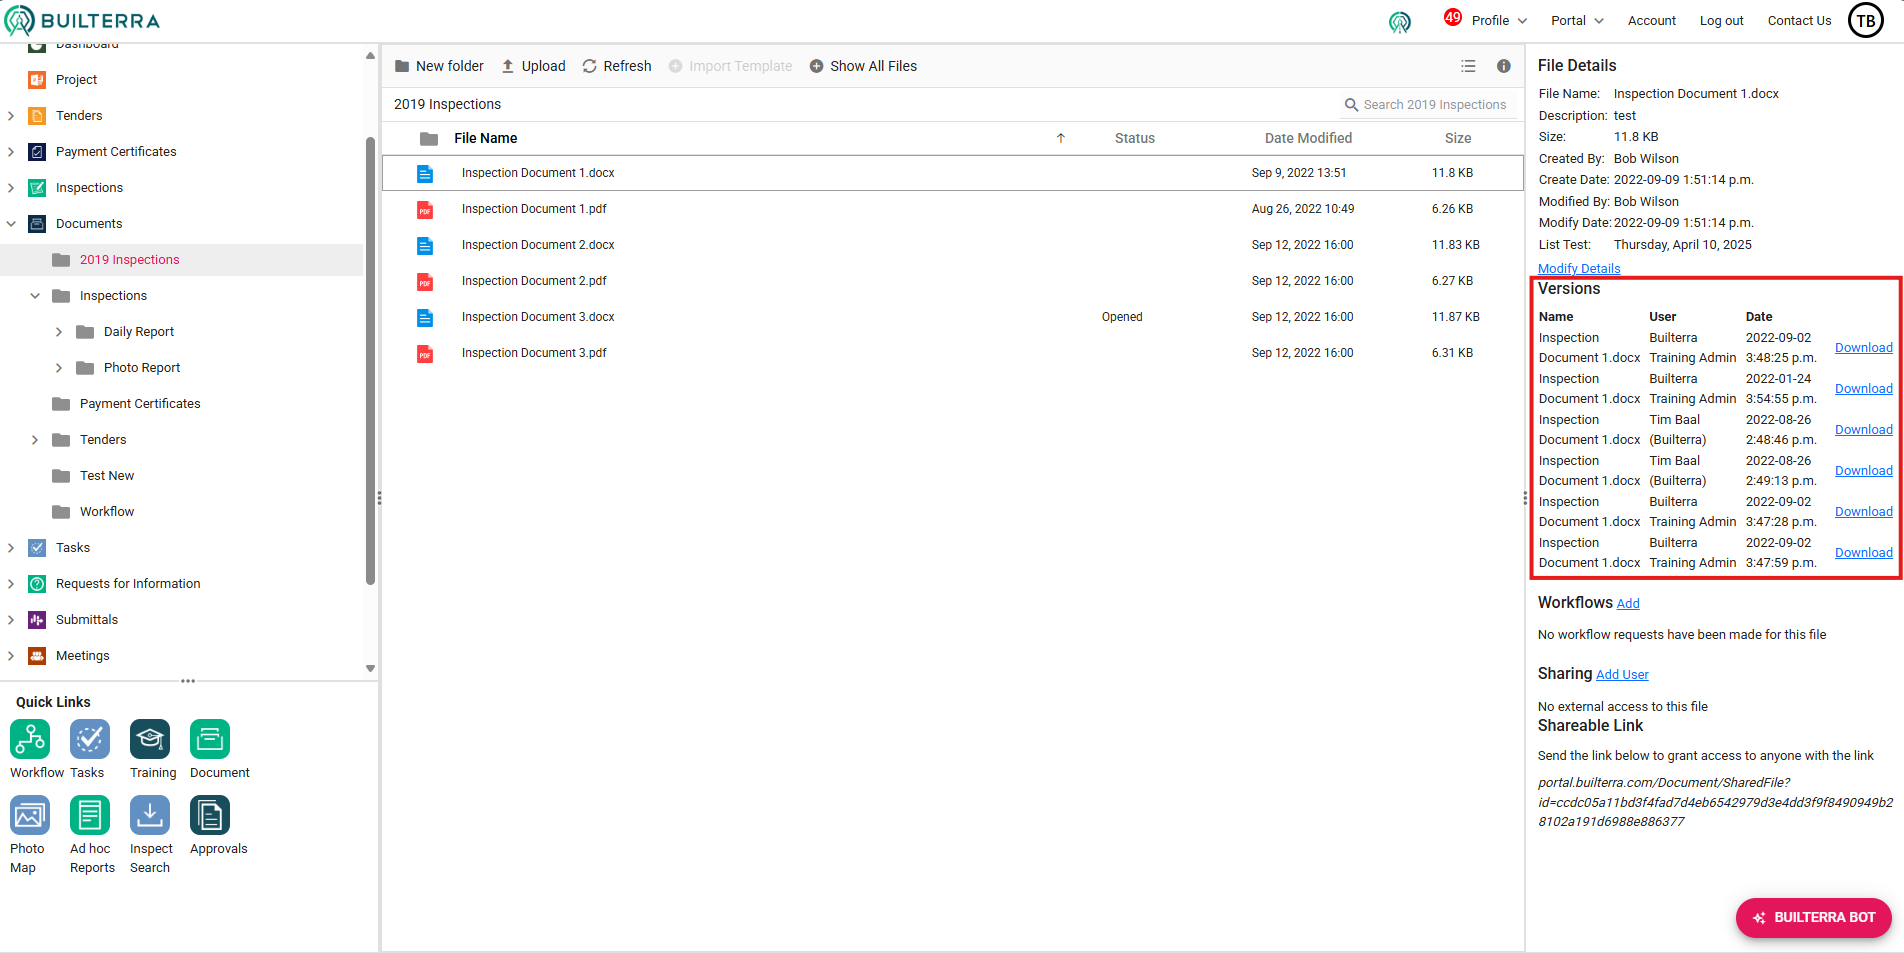Screen dimensions: 1904x953
Task: Download the version dated 3:47:59 p.m.
Action: [x=1863, y=553]
